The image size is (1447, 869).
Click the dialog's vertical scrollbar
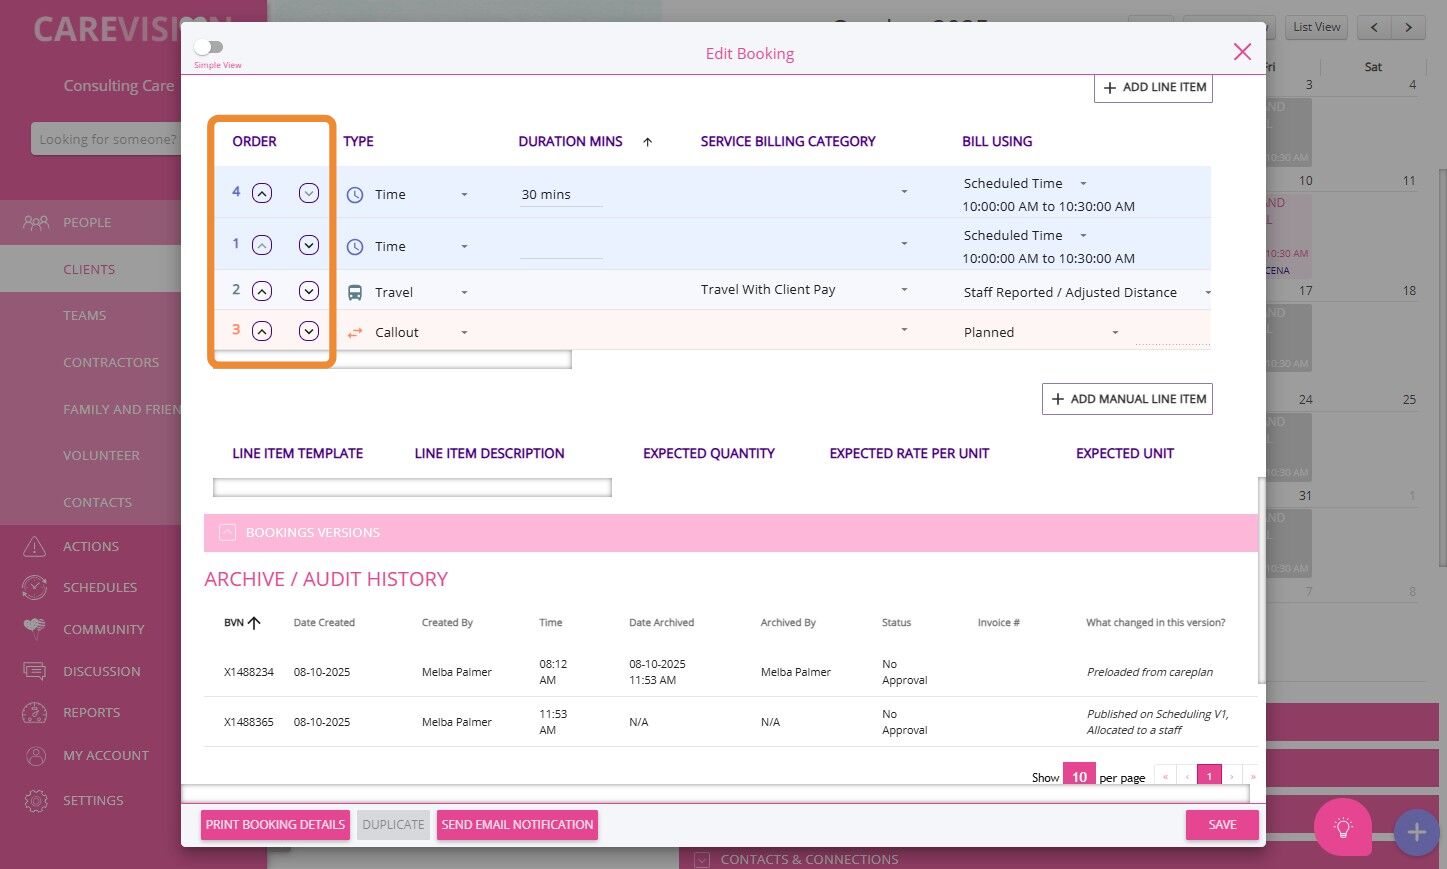tap(1261, 580)
